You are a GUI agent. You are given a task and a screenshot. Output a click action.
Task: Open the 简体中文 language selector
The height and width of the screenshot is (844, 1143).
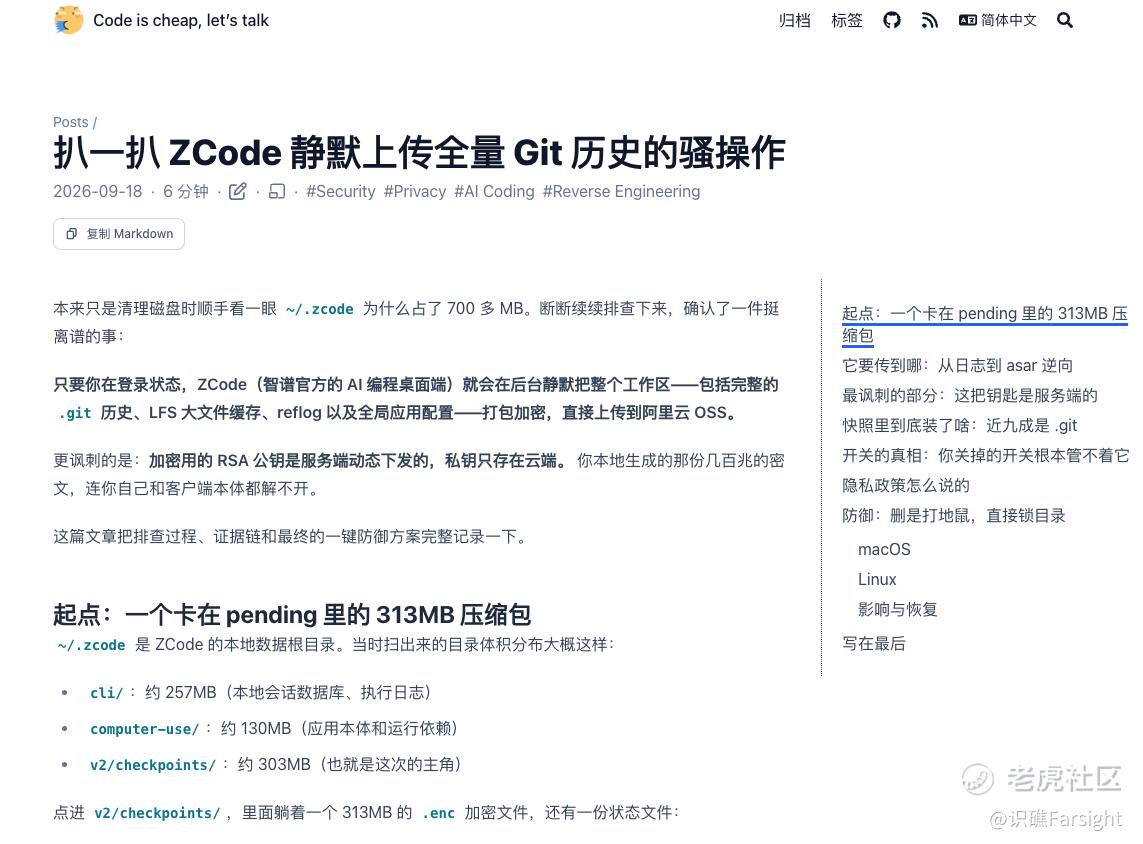pyautogui.click(x=998, y=20)
